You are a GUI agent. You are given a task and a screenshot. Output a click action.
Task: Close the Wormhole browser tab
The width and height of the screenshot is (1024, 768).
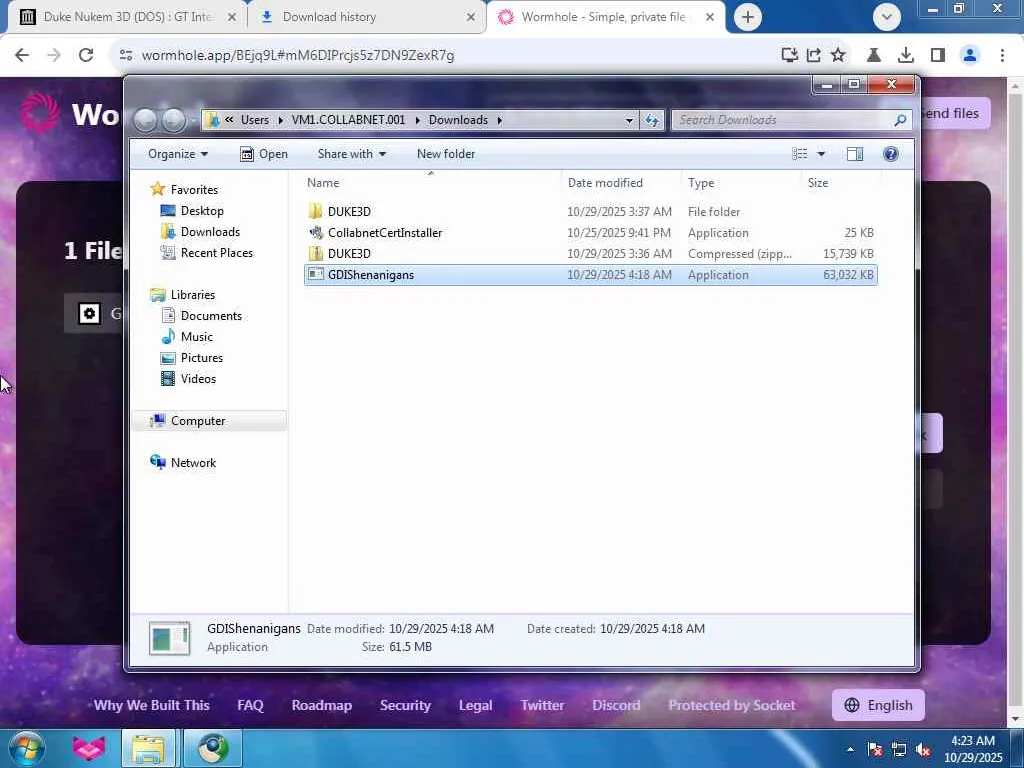[x=710, y=17]
